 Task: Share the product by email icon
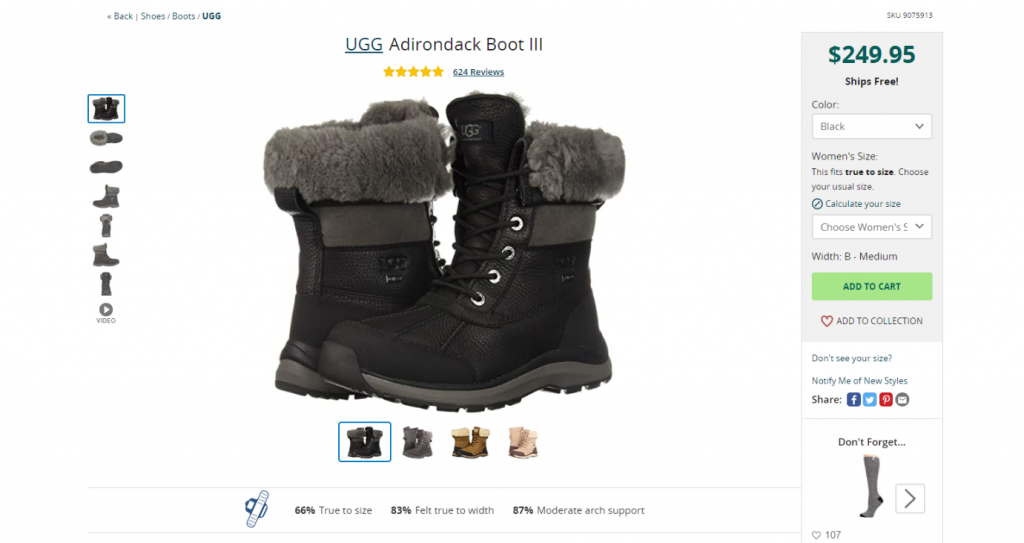click(902, 399)
